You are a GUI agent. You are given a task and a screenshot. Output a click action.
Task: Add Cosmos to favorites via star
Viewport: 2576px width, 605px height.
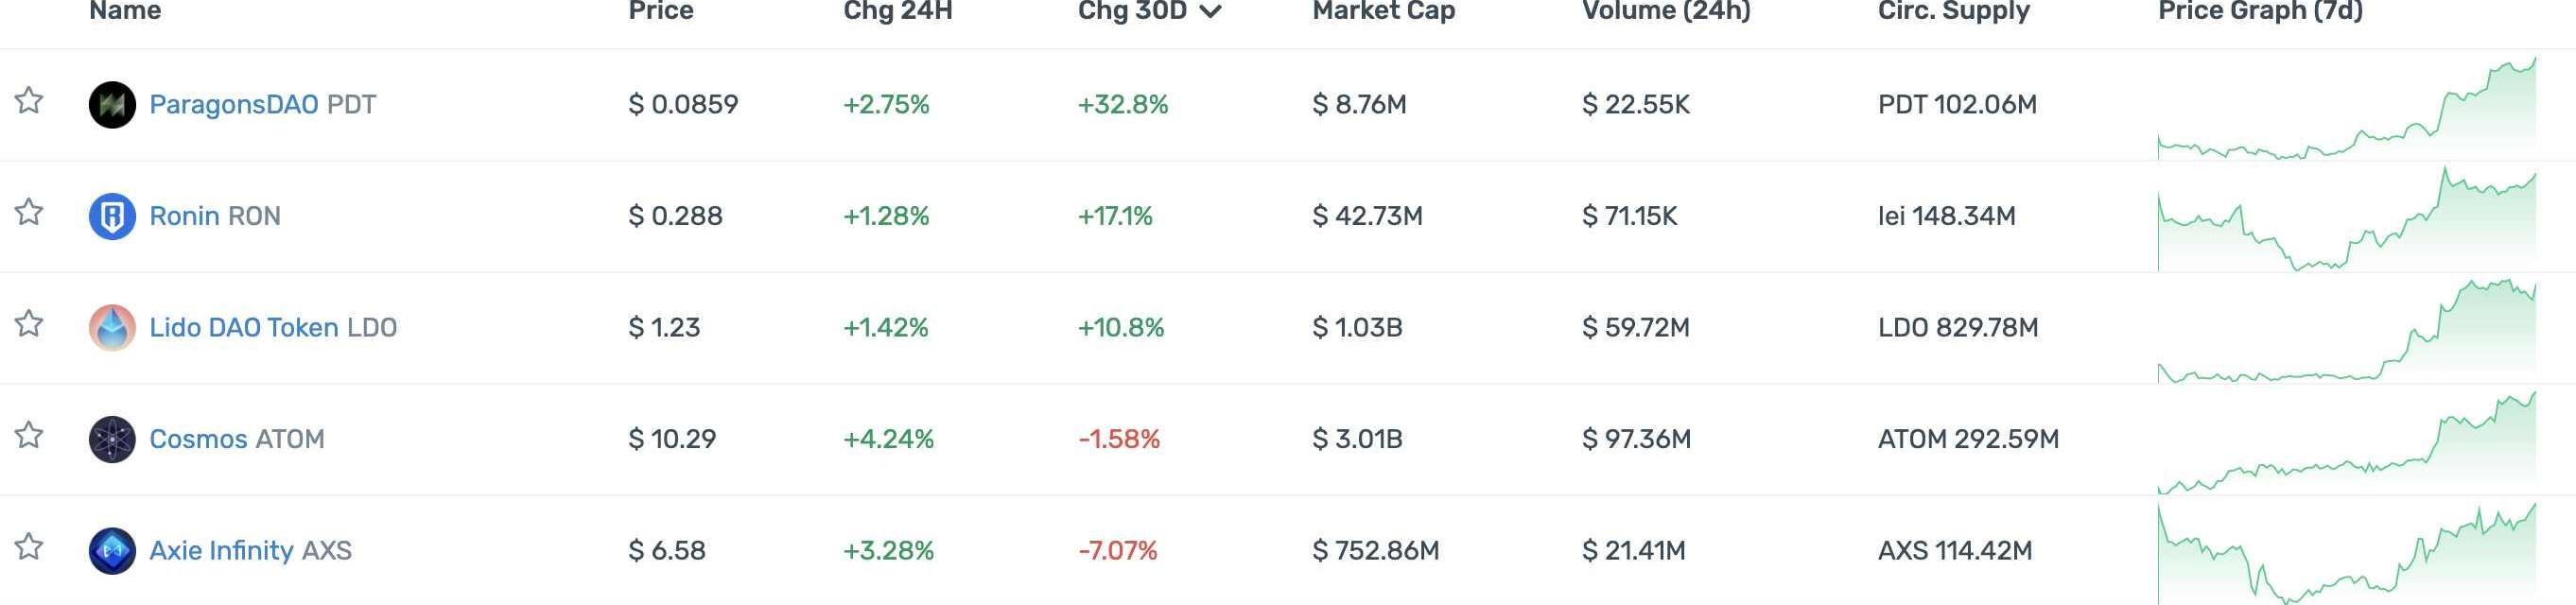coord(29,436)
